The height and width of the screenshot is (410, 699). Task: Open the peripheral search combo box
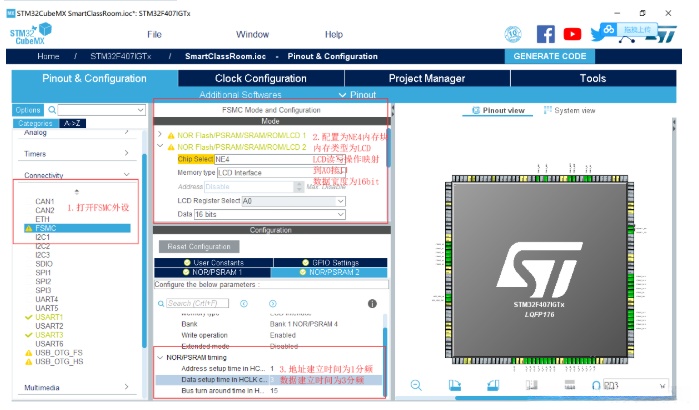pos(102,110)
